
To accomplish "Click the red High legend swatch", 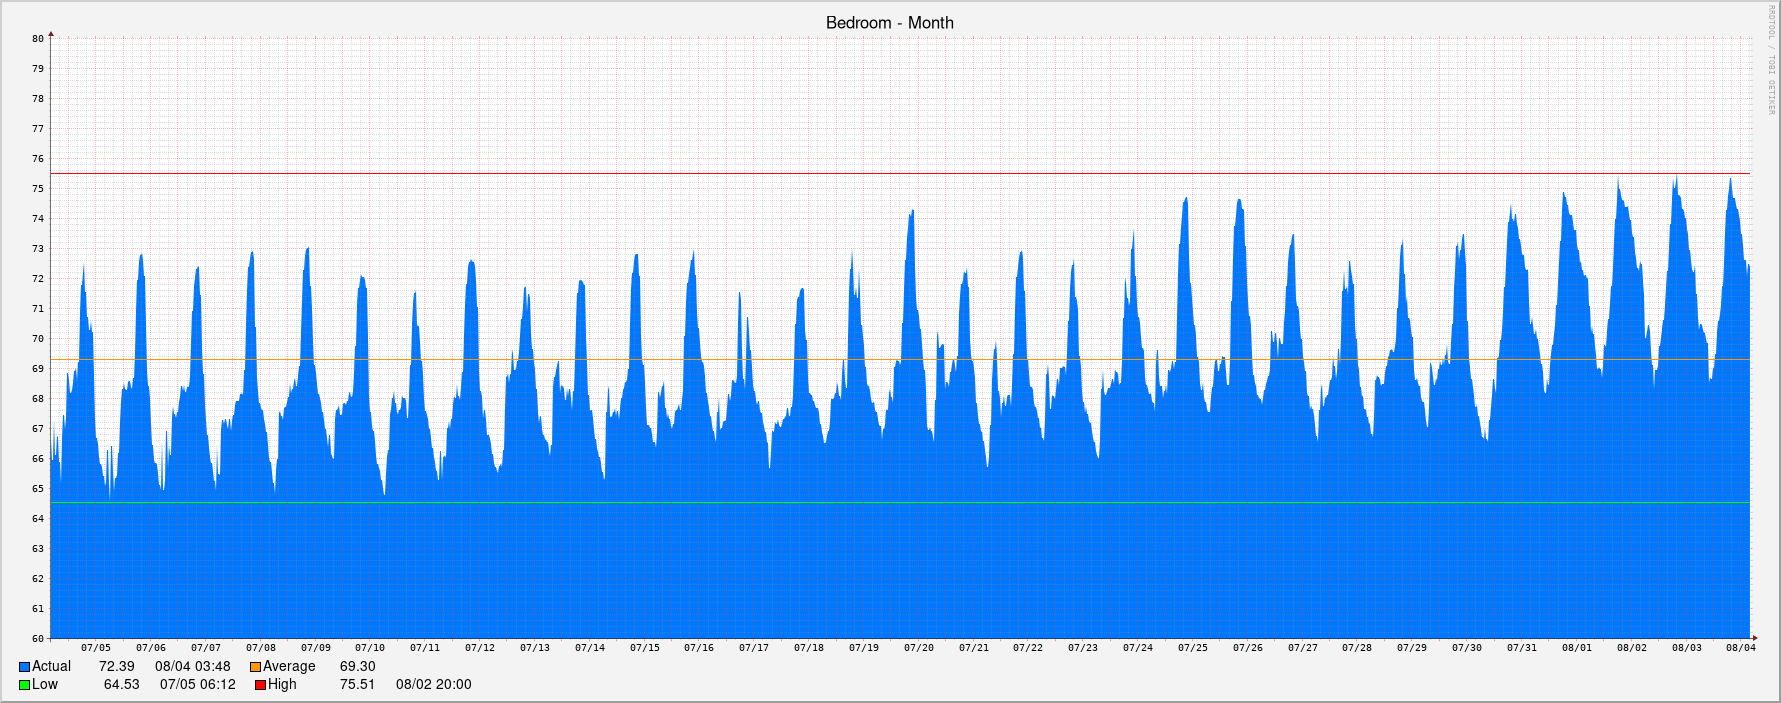I will [x=260, y=685].
